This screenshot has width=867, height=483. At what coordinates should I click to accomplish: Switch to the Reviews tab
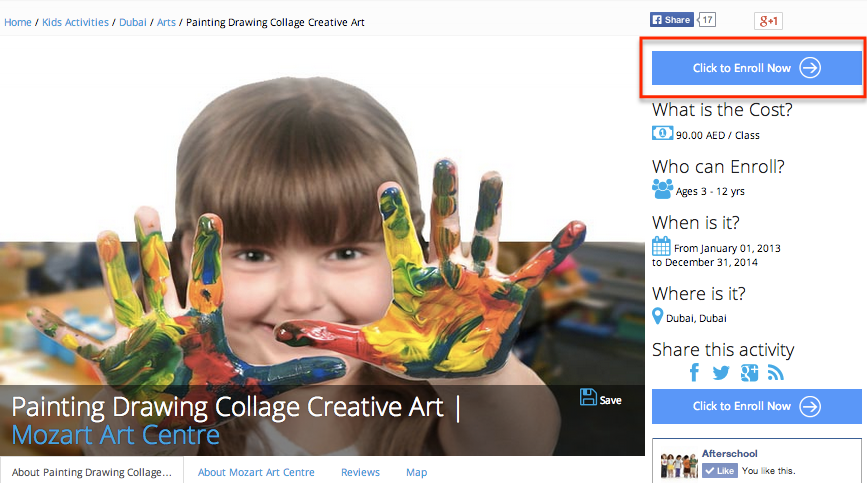360,472
